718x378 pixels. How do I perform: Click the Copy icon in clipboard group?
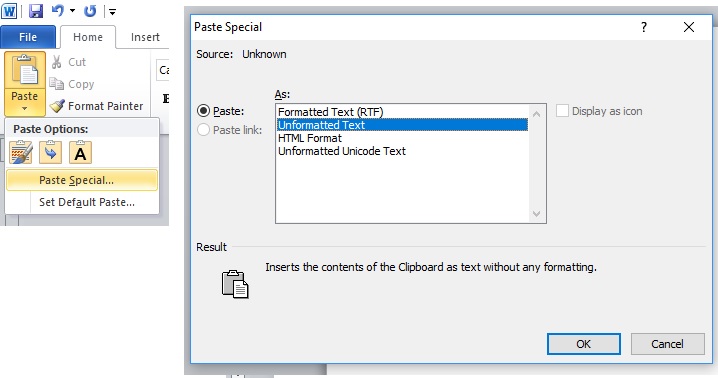coord(56,84)
